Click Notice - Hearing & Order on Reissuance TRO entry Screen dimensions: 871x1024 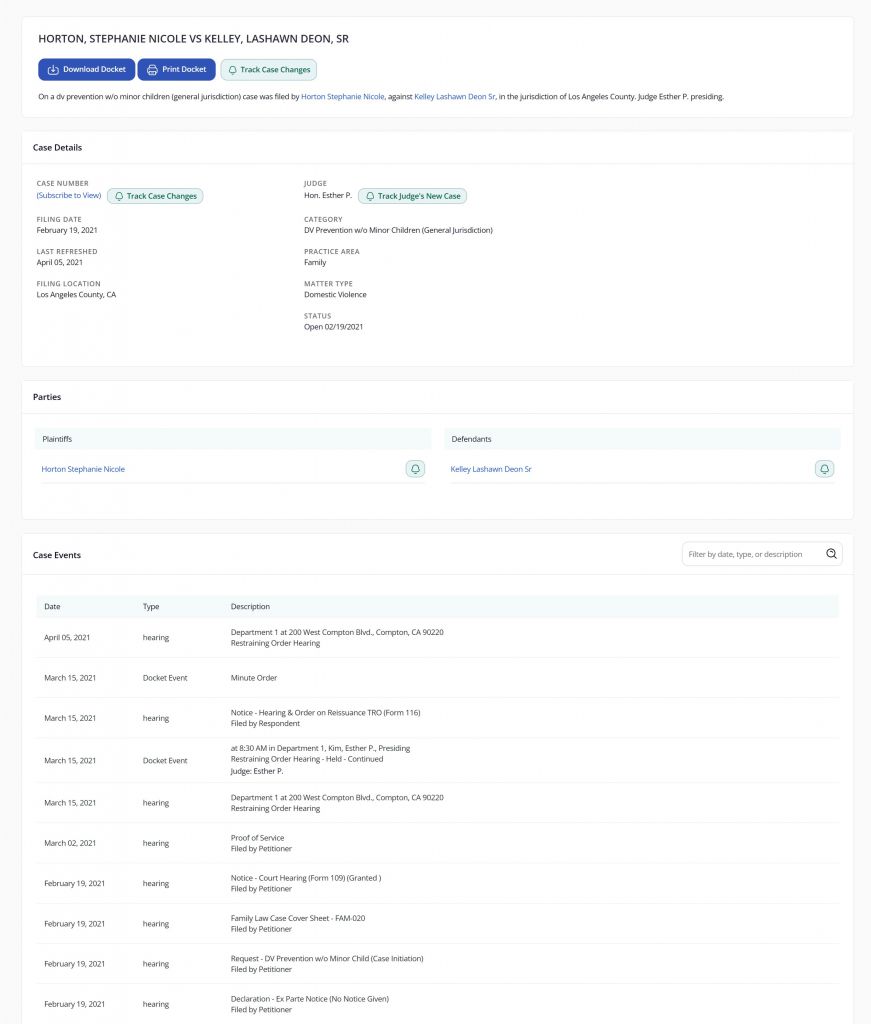(325, 712)
